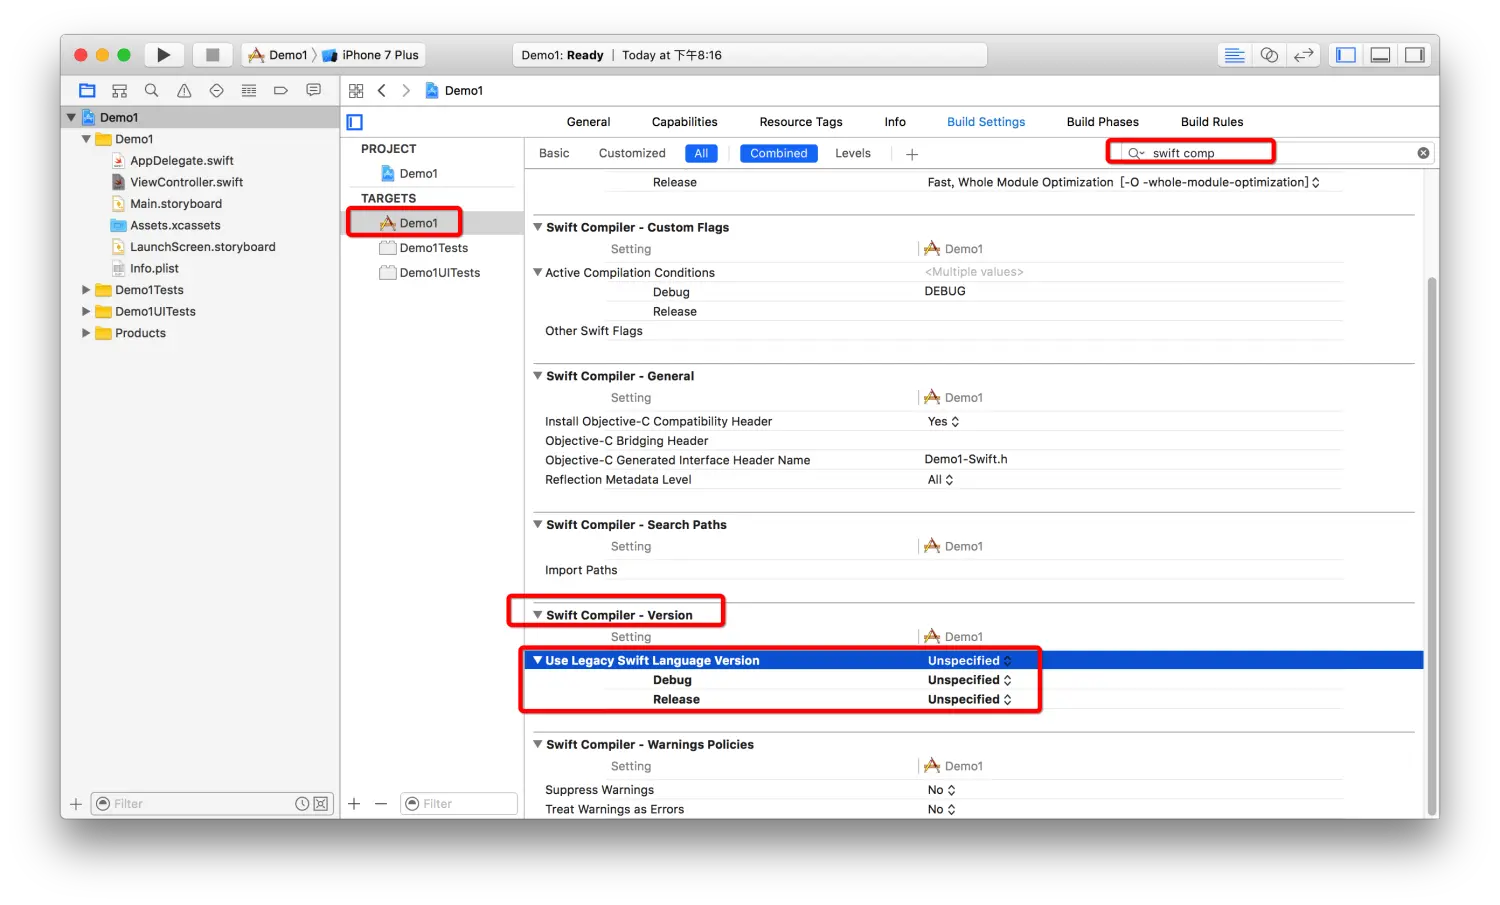Add a new target
1500x905 pixels.
(354, 804)
